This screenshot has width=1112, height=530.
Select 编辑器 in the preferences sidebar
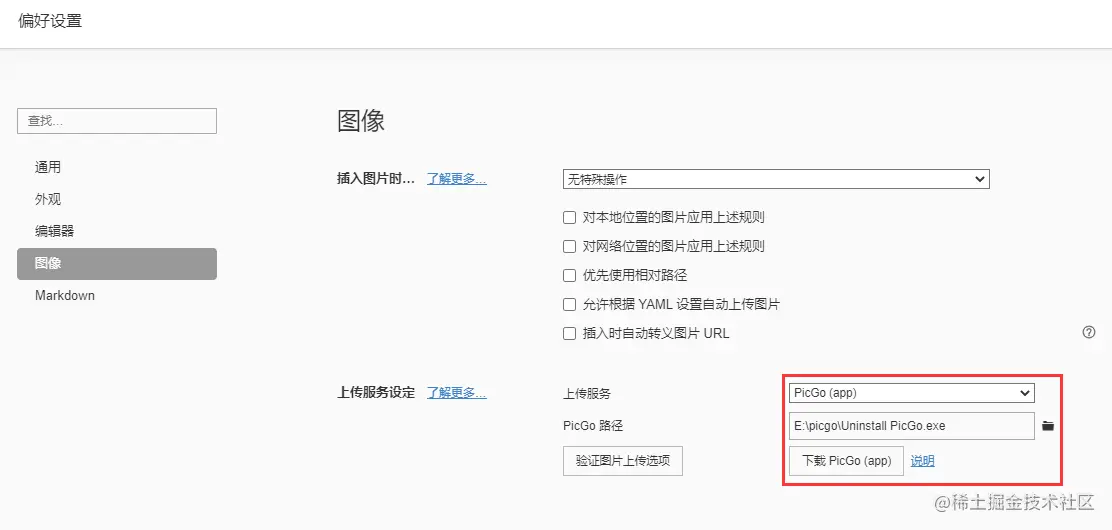click(117, 231)
